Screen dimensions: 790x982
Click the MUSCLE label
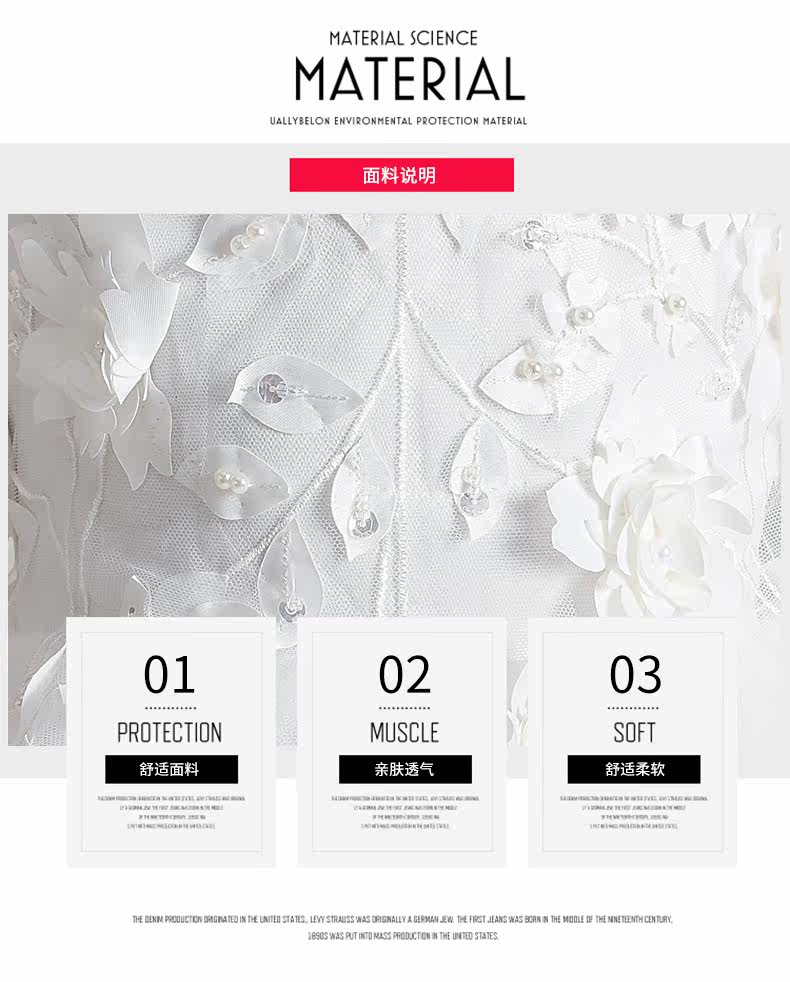click(x=405, y=732)
